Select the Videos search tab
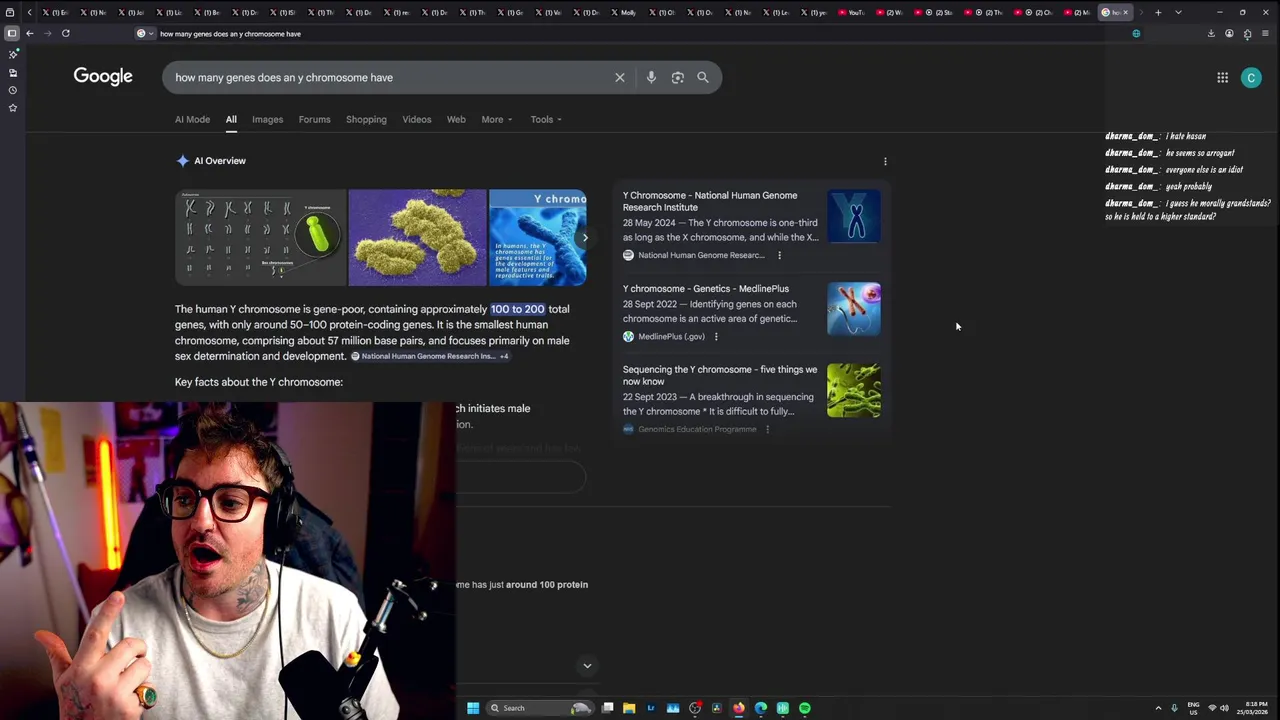The height and width of the screenshot is (720, 1280). [x=417, y=119]
